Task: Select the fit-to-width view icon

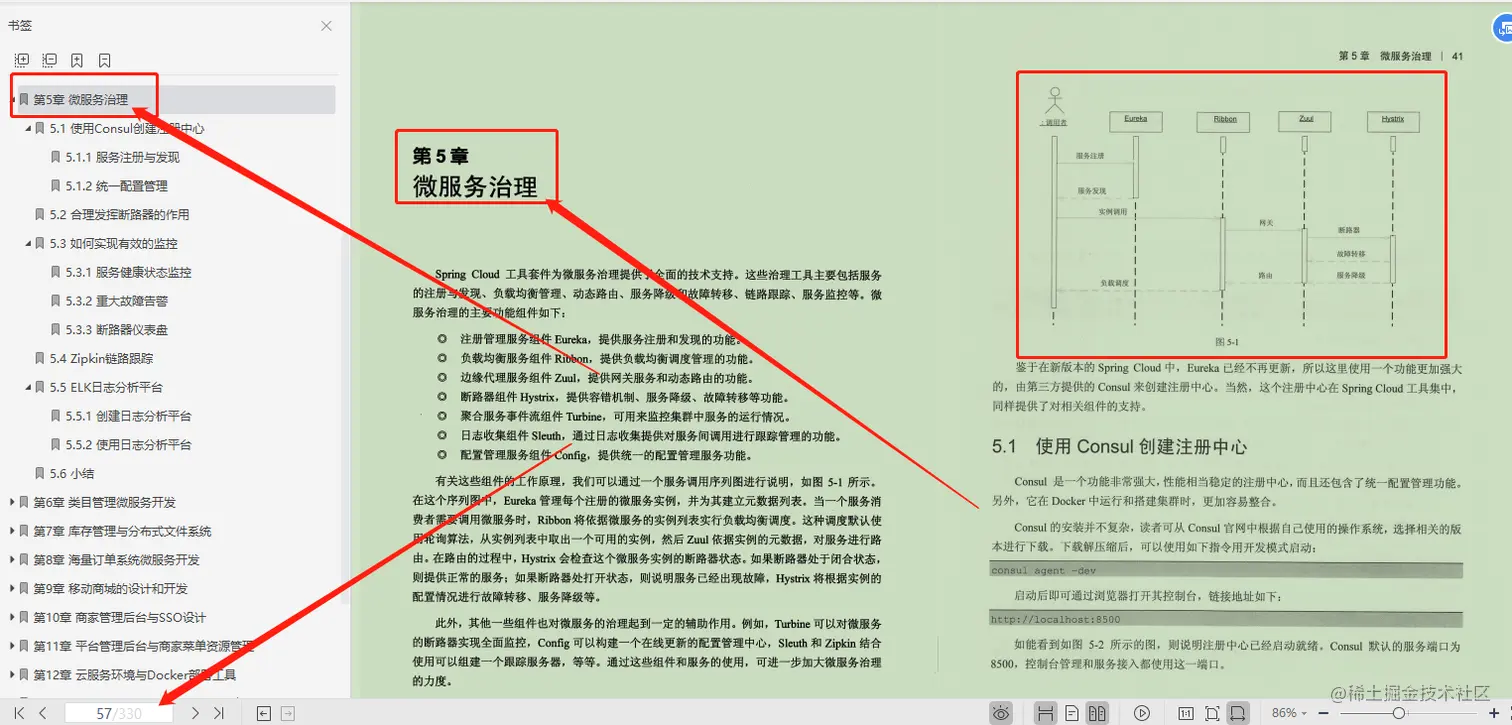Action: point(1240,712)
